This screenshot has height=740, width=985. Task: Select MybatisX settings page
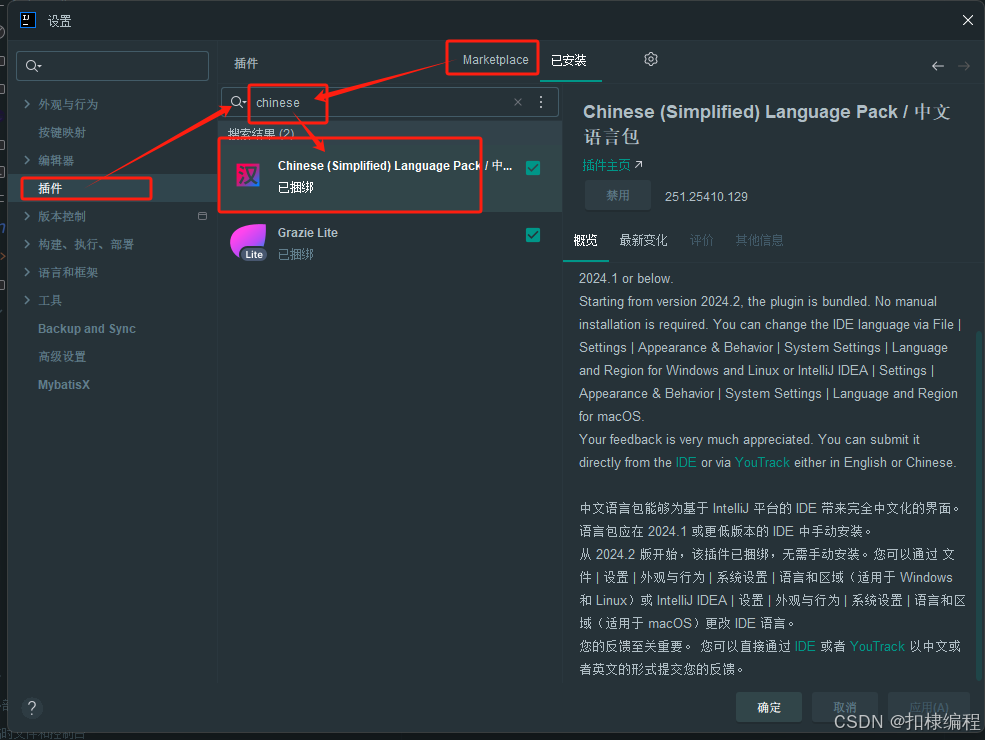coord(63,384)
